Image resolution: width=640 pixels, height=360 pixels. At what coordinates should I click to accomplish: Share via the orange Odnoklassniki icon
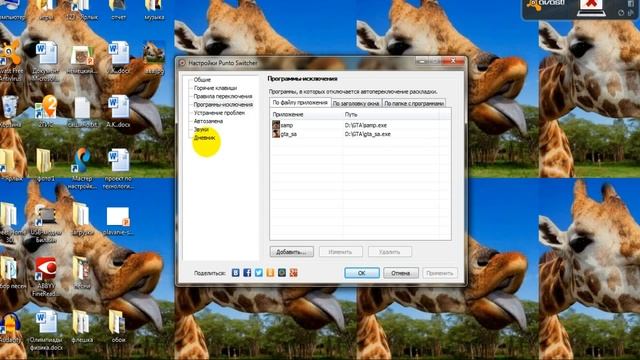(270, 273)
